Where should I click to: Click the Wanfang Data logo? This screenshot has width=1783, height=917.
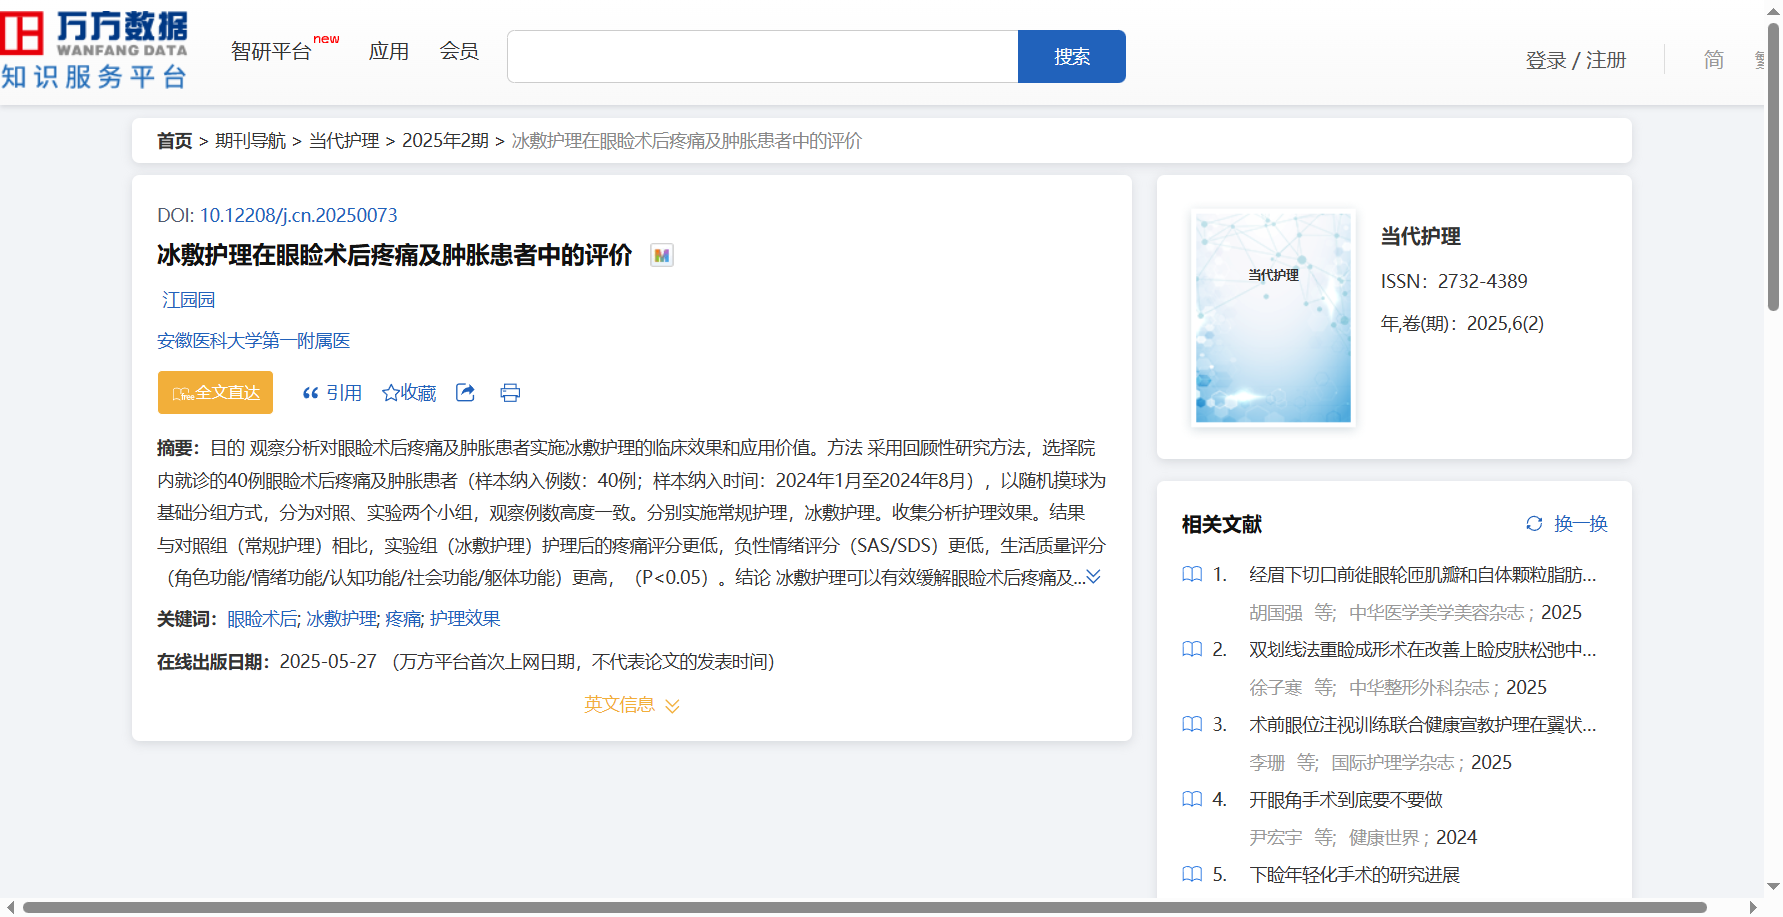point(94,50)
